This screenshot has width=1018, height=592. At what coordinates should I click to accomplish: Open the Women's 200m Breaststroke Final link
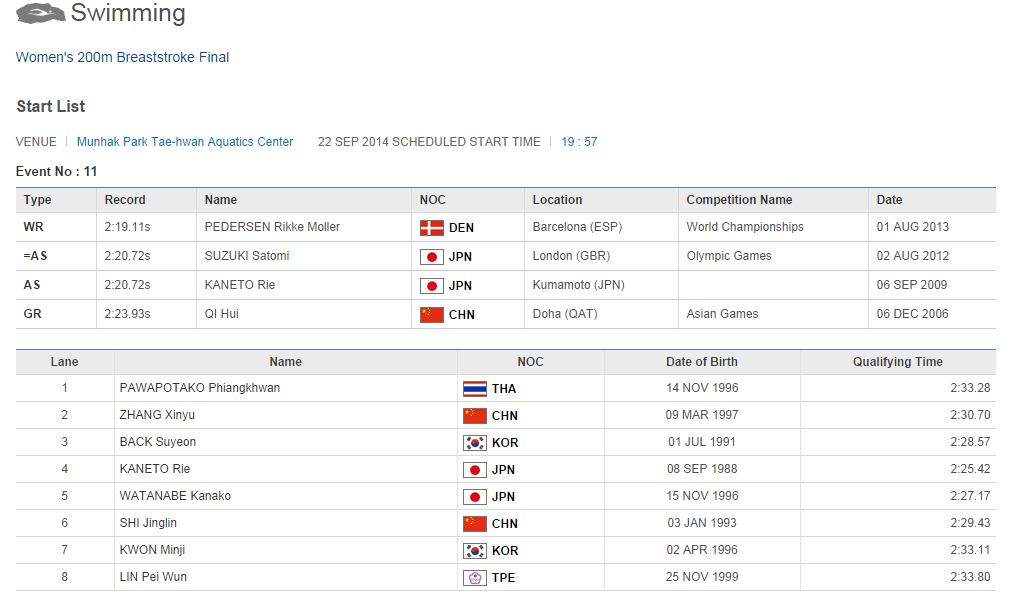(123, 58)
